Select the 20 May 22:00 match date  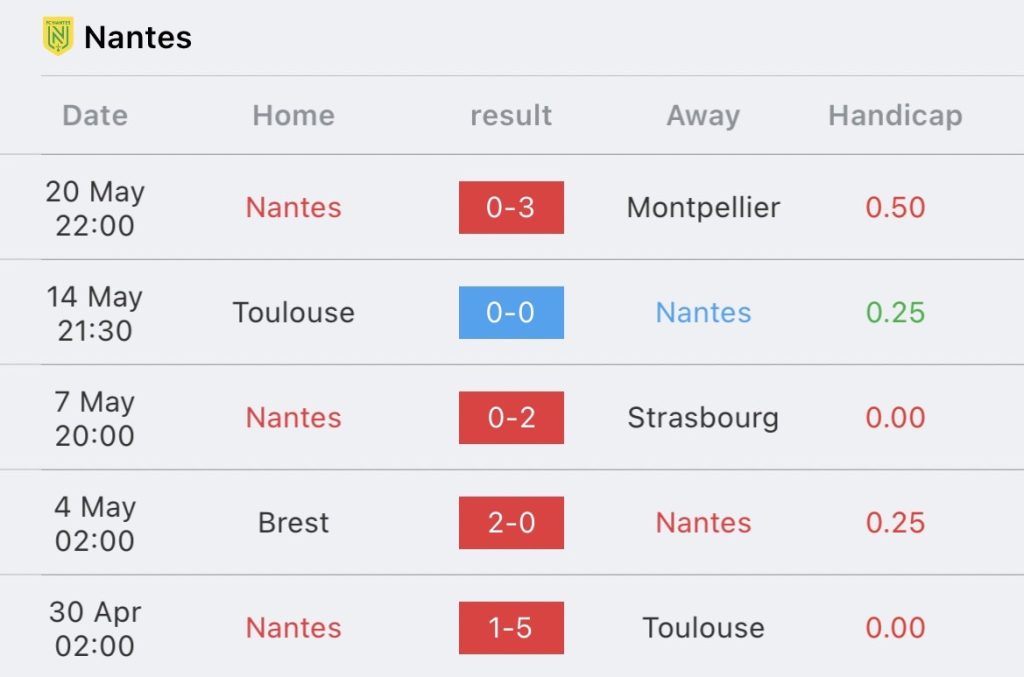[x=95, y=208]
